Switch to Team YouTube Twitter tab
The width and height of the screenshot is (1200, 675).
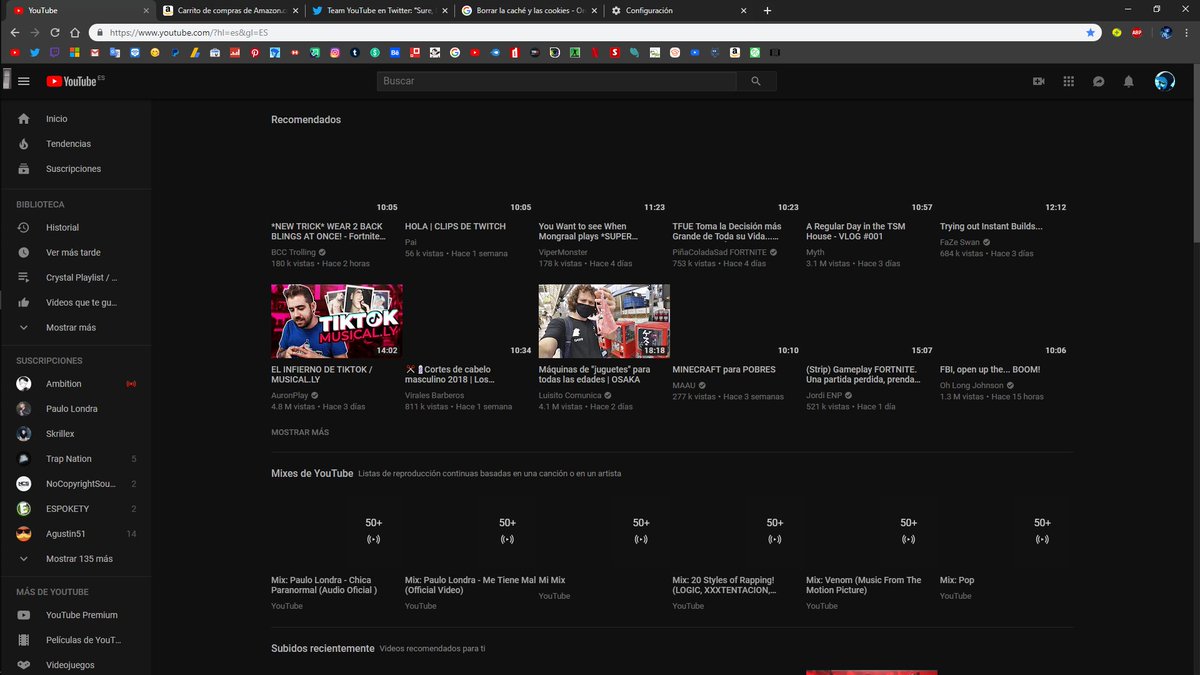(x=380, y=10)
